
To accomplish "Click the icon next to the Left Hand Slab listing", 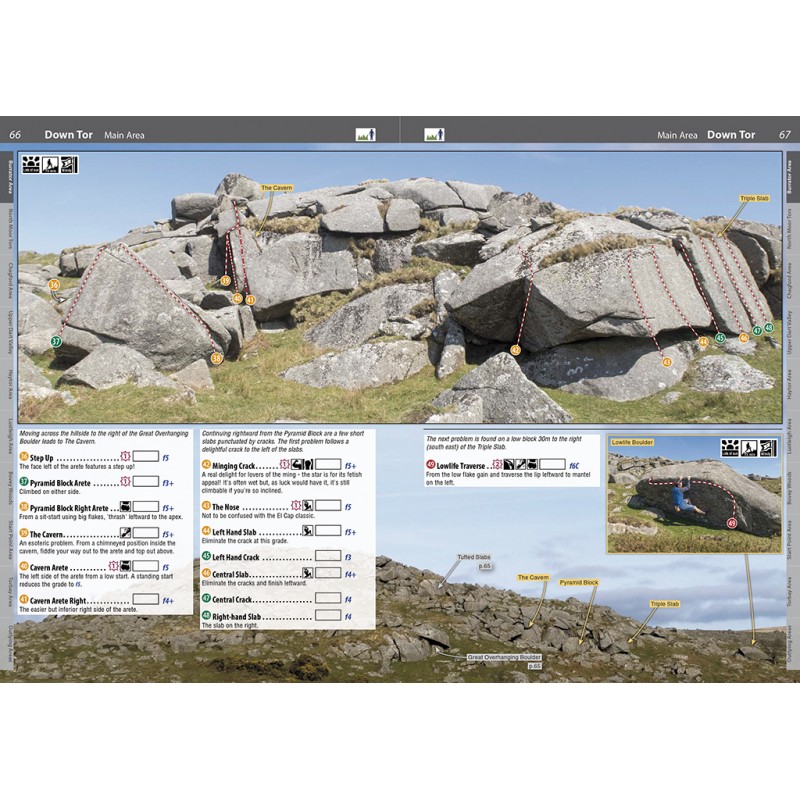I will coord(308,531).
